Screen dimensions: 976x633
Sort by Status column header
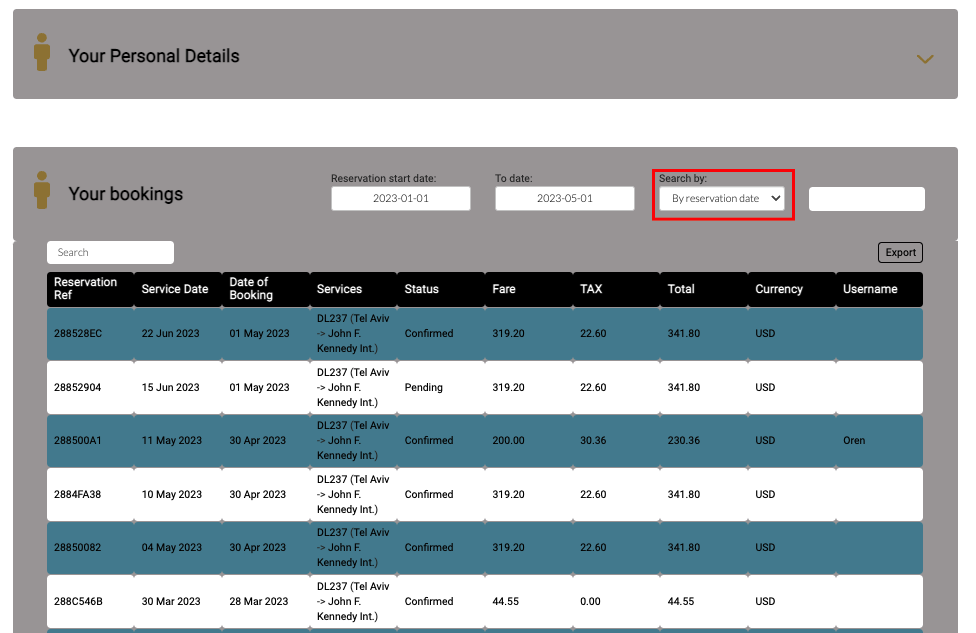click(x=441, y=289)
